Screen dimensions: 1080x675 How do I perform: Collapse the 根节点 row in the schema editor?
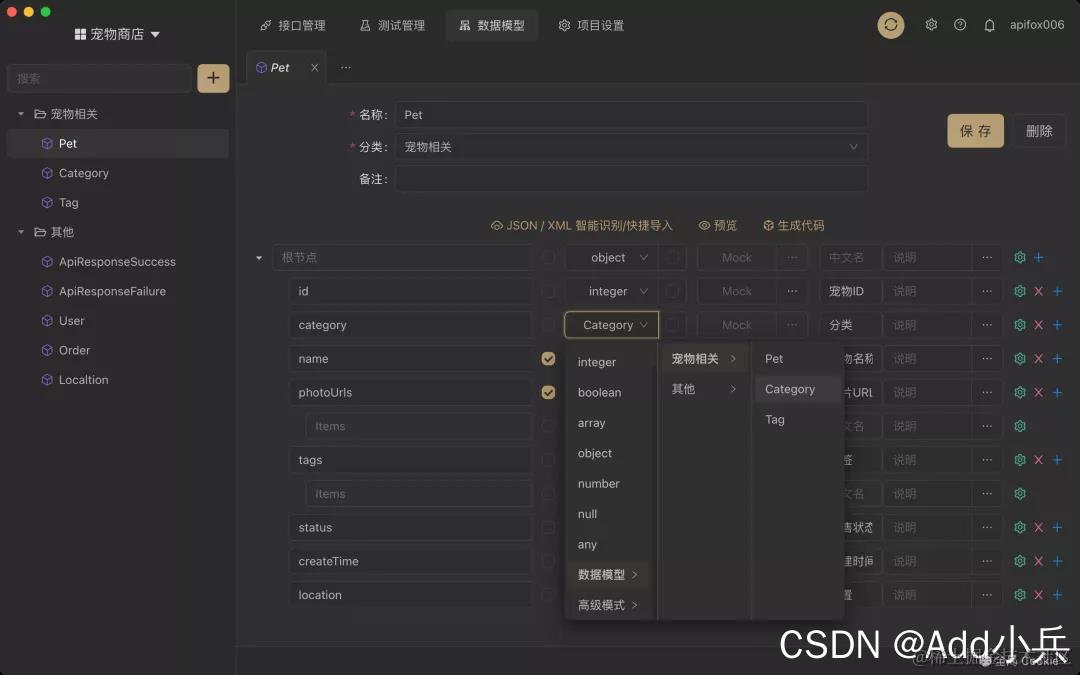tap(258, 257)
